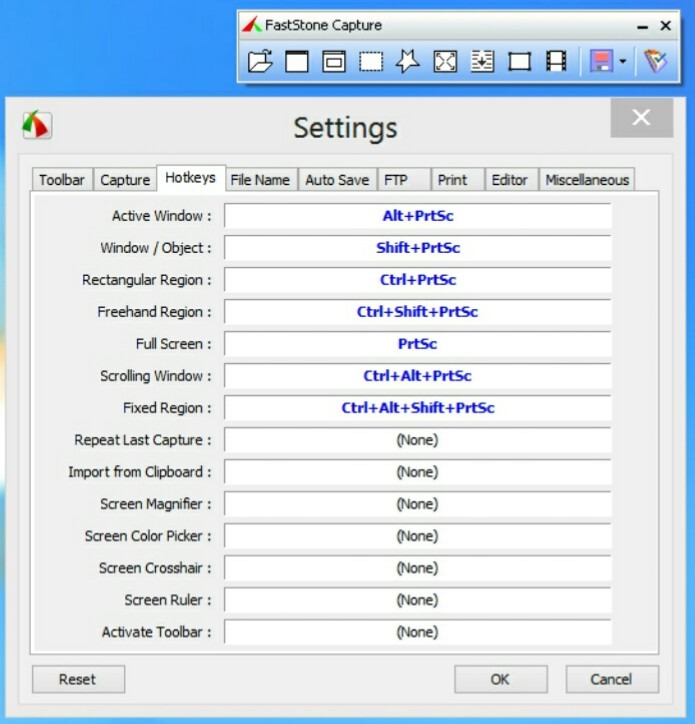Cancel the Settings dialog
This screenshot has width=695, height=724.
click(x=612, y=679)
